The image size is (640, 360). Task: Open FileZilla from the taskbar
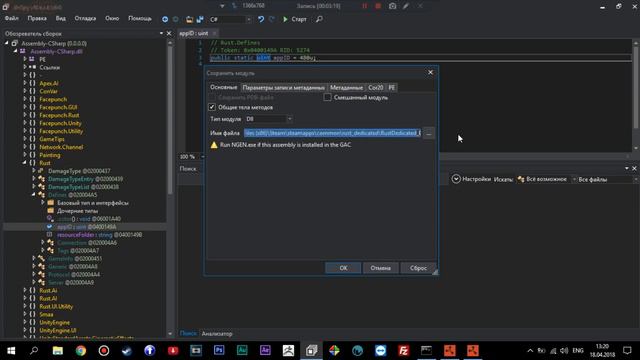coord(403,350)
